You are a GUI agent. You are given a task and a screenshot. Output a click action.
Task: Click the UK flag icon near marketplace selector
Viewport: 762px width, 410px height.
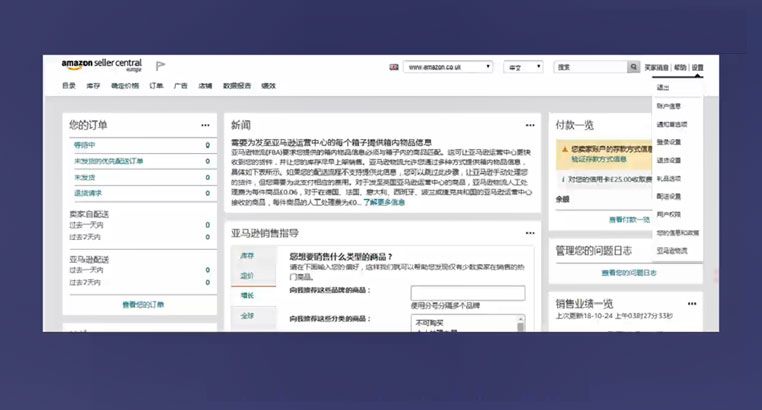394,67
